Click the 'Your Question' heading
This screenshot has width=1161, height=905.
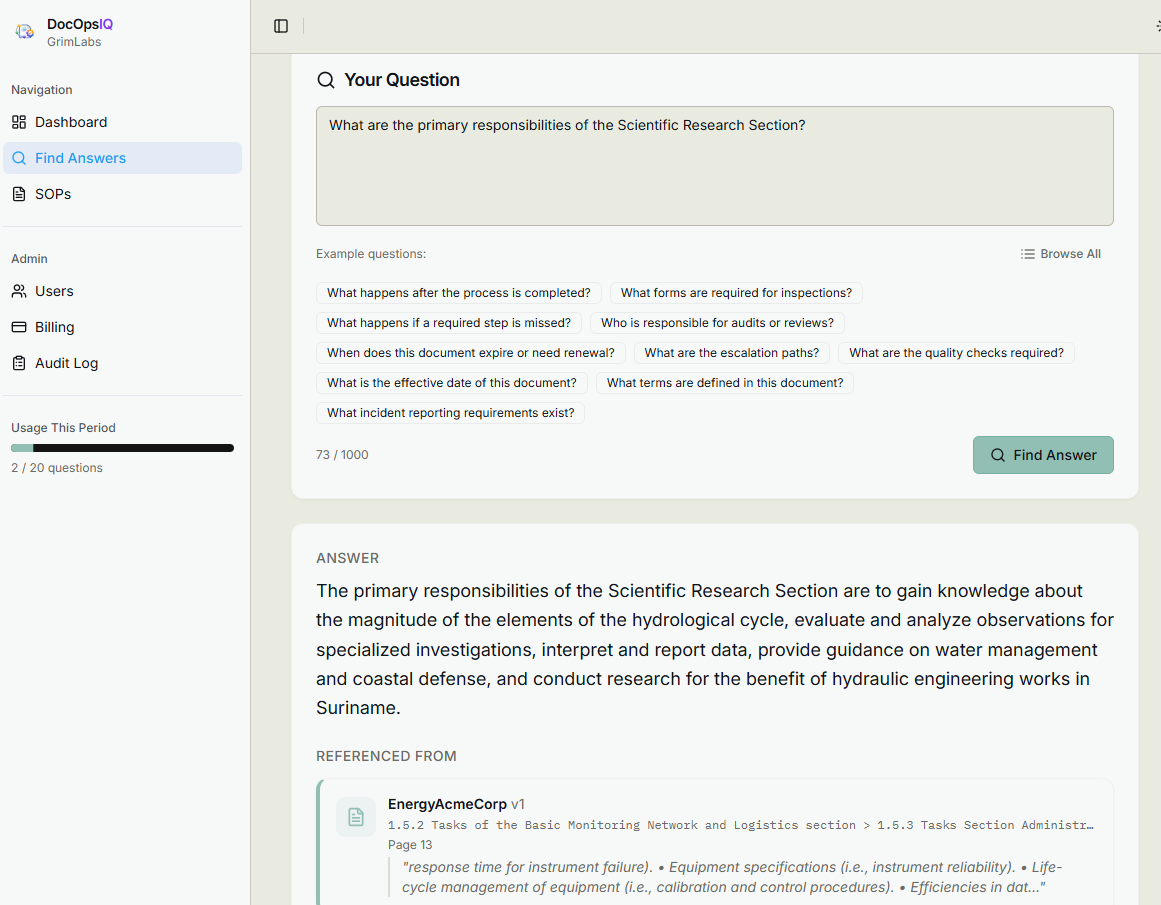tap(402, 80)
